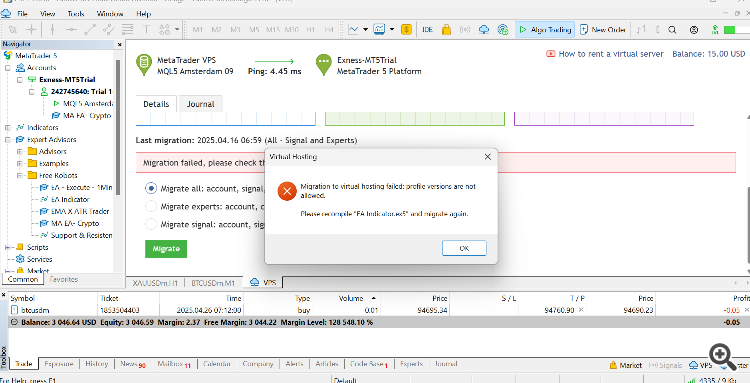The height and width of the screenshot is (383, 750).
Task: Switch chart to M1 timeframe
Action: pos(198,30)
